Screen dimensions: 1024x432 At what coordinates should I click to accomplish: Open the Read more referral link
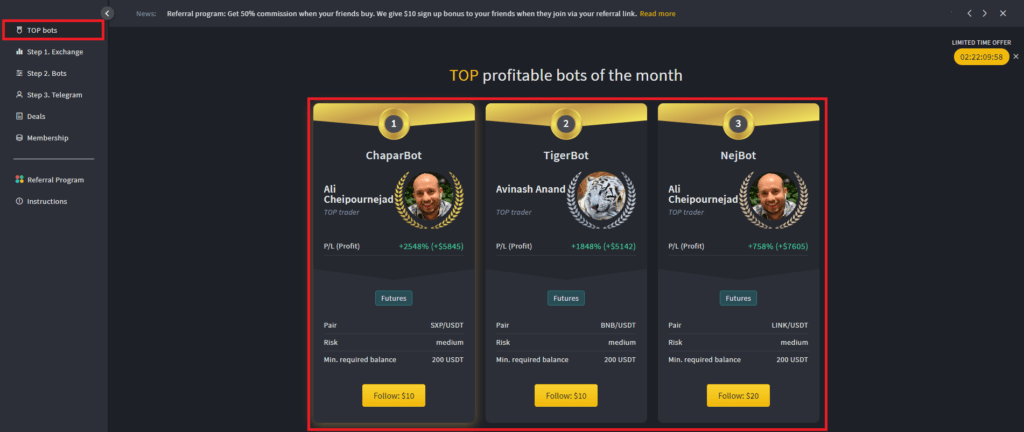pos(658,14)
